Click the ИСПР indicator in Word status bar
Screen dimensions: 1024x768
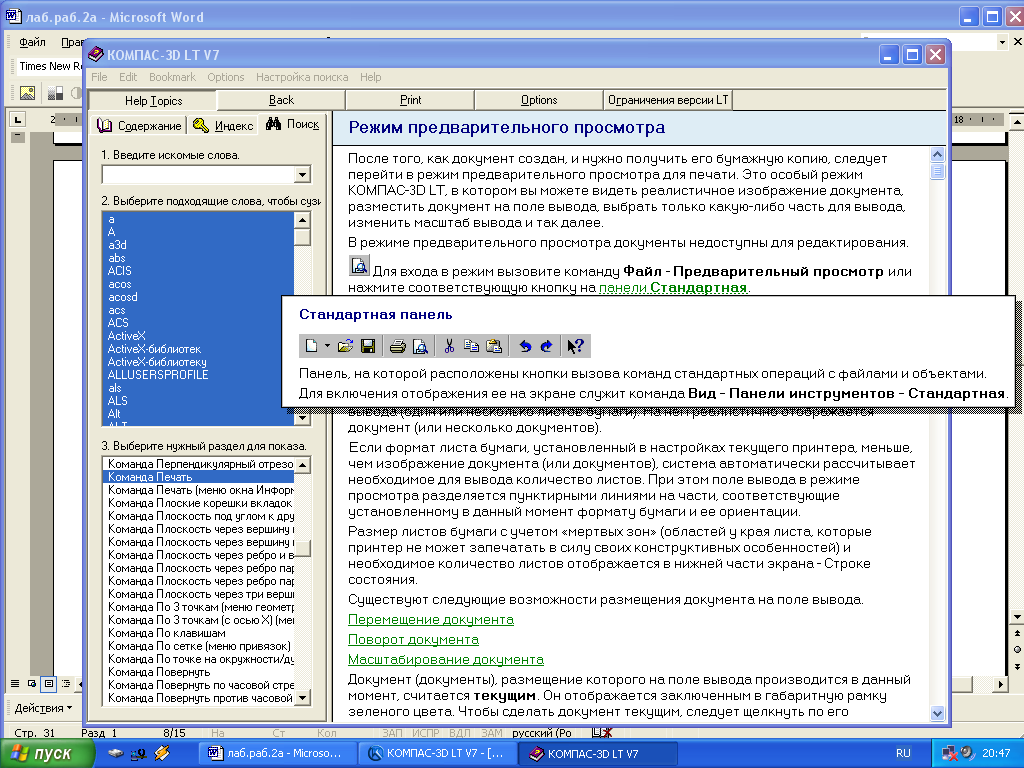[x=426, y=733]
